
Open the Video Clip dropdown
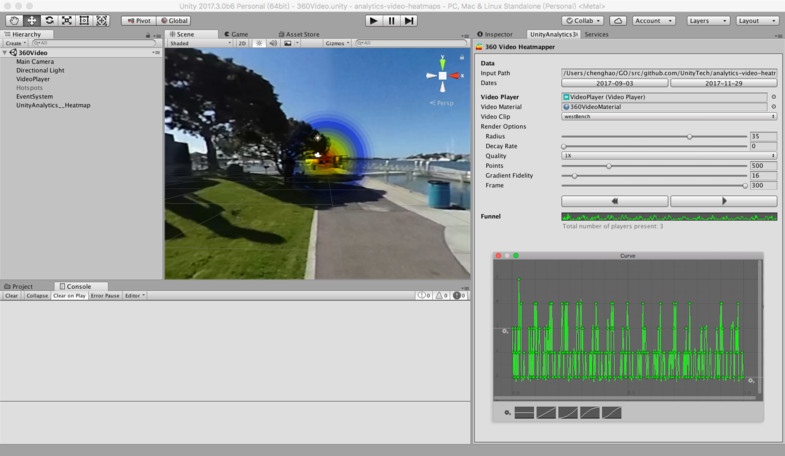click(x=669, y=116)
